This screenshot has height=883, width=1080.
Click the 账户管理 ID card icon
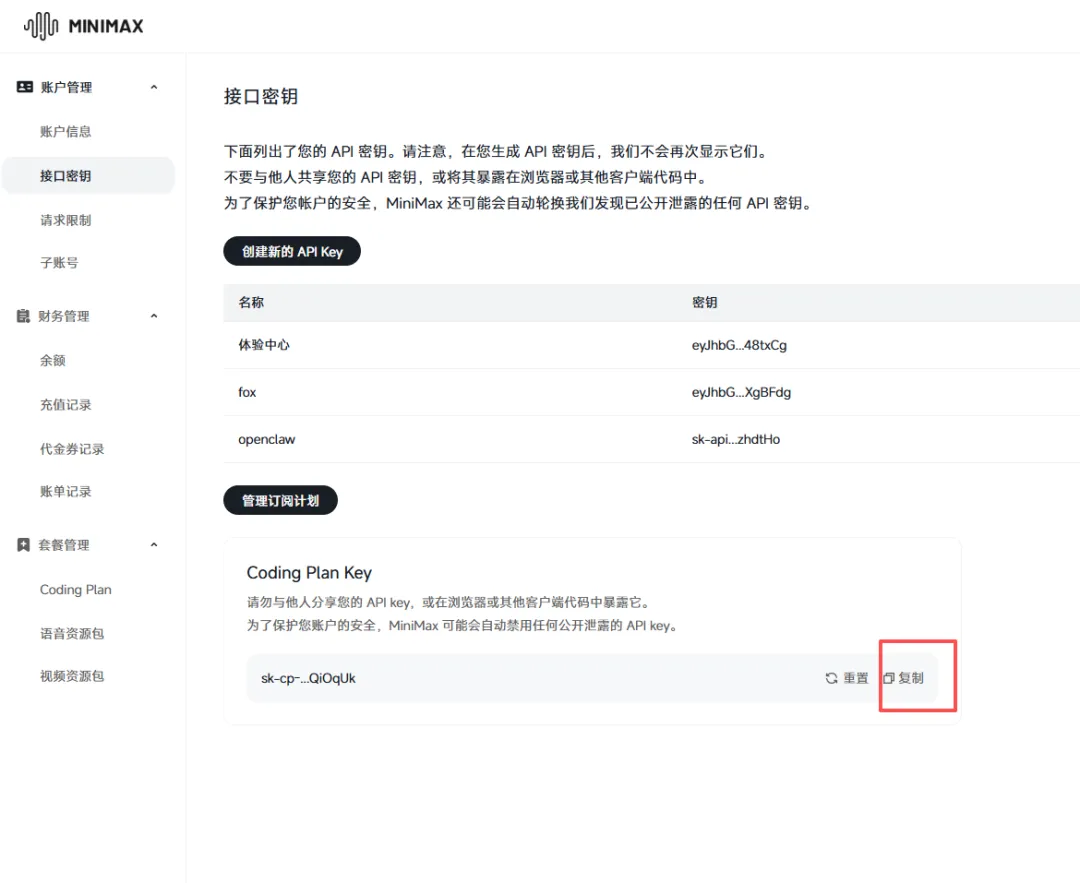pos(25,87)
